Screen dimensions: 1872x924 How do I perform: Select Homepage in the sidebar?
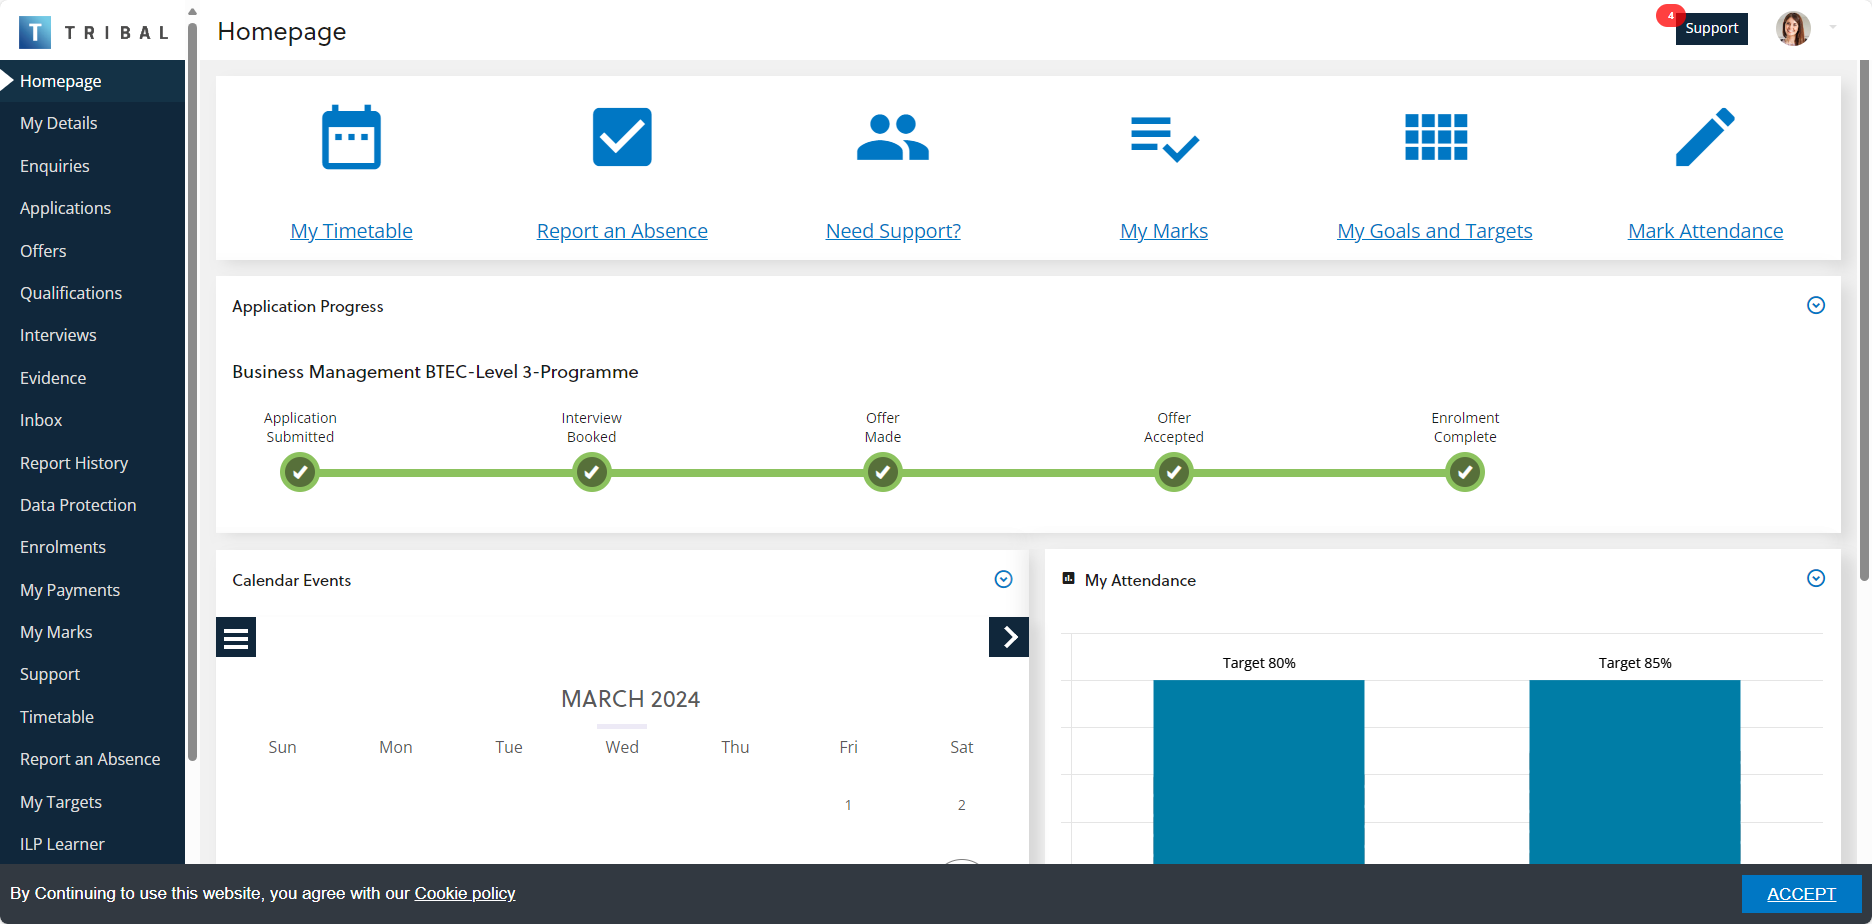[92, 81]
